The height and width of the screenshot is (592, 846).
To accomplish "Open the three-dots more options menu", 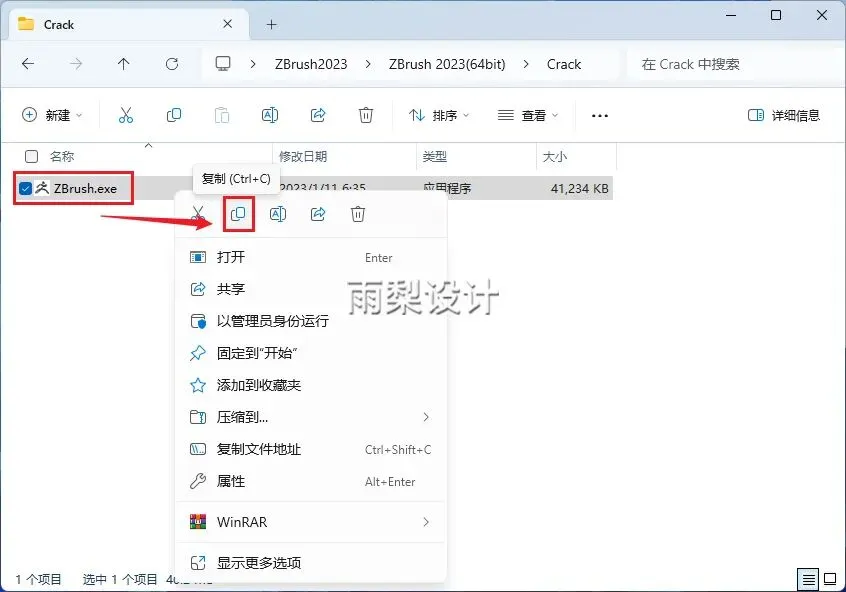I will coord(599,115).
